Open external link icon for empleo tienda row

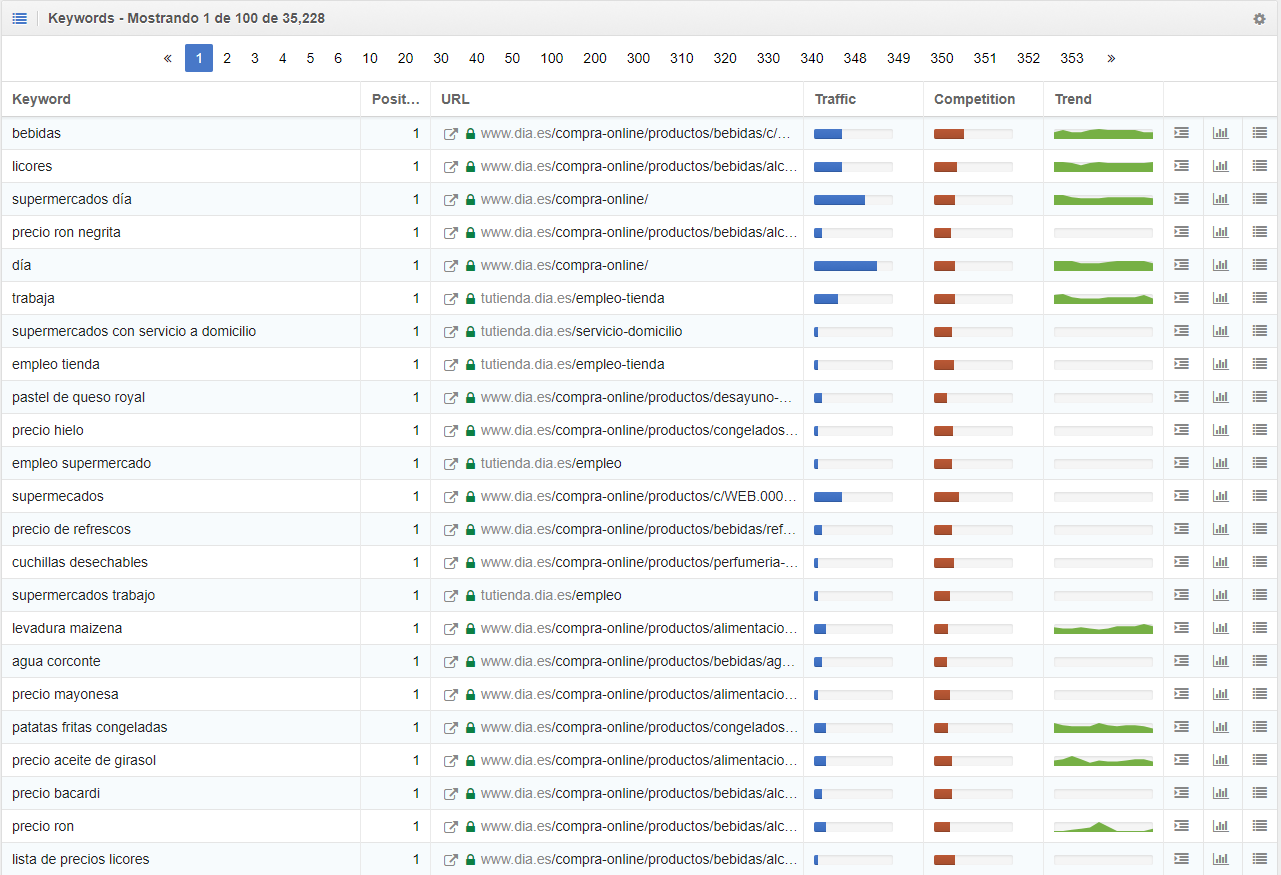tap(451, 365)
